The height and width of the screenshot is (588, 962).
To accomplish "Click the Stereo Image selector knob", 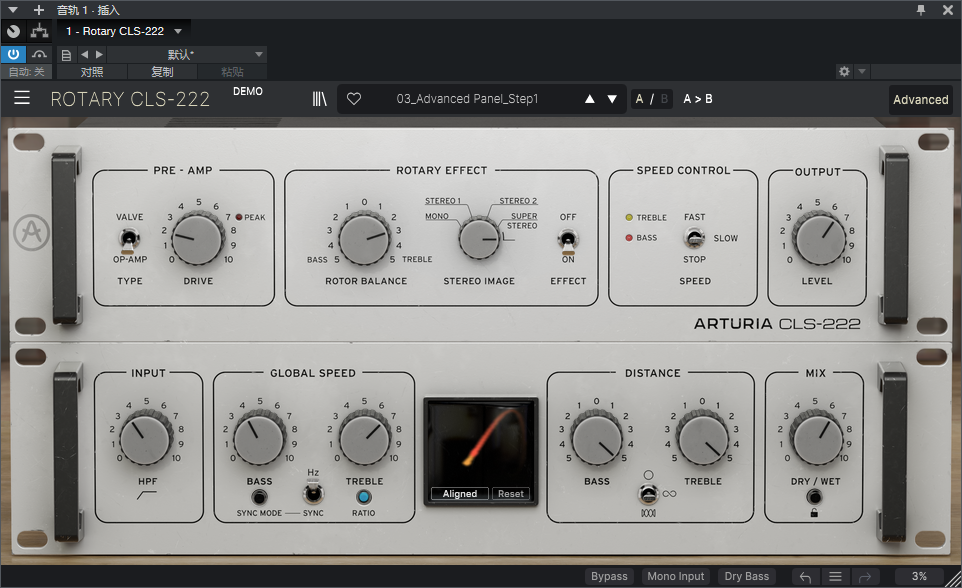I will pos(479,239).
